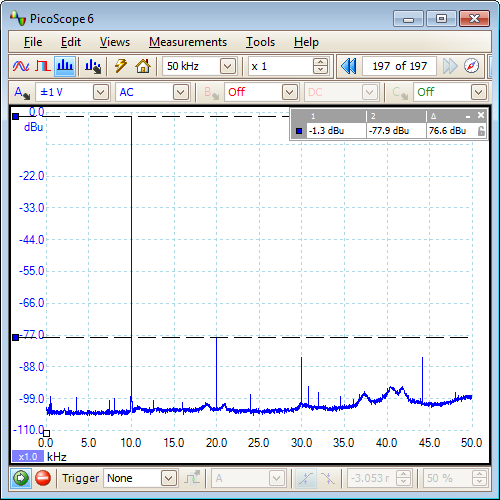Switch to Scope mode icon
The image size is (500, 500).
(x=21, y=66)
